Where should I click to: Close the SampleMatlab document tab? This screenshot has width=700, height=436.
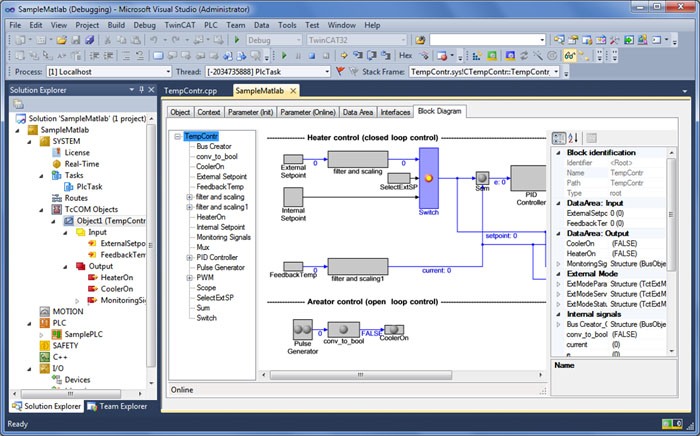[293, 91]
